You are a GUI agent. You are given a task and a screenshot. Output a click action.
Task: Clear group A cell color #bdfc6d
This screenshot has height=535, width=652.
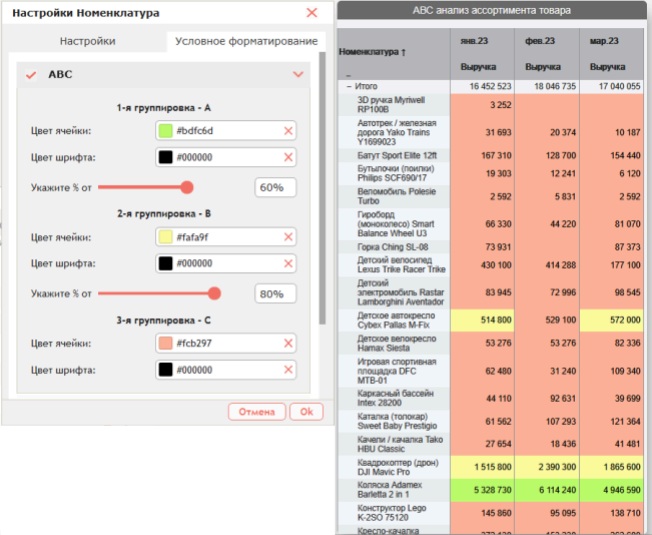pyautogui.click(x=288, y=131)
